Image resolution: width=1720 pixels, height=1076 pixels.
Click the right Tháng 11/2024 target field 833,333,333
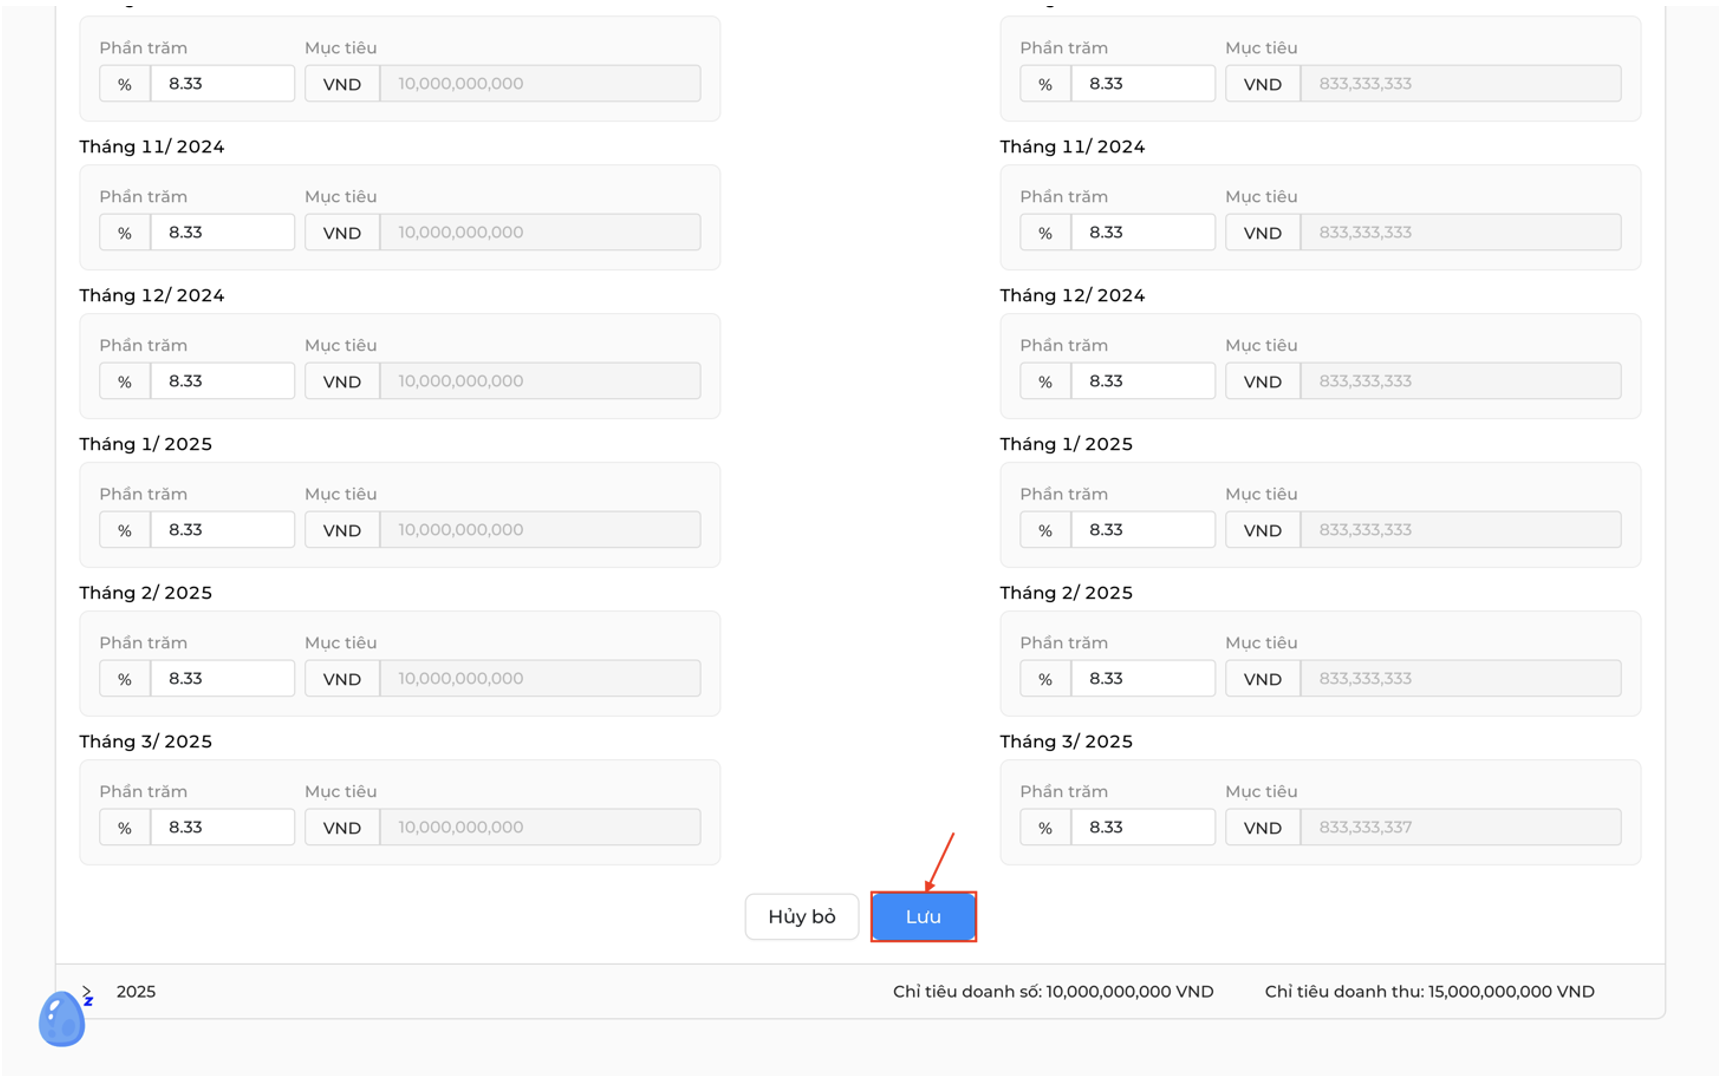[x=1461, y=232]
